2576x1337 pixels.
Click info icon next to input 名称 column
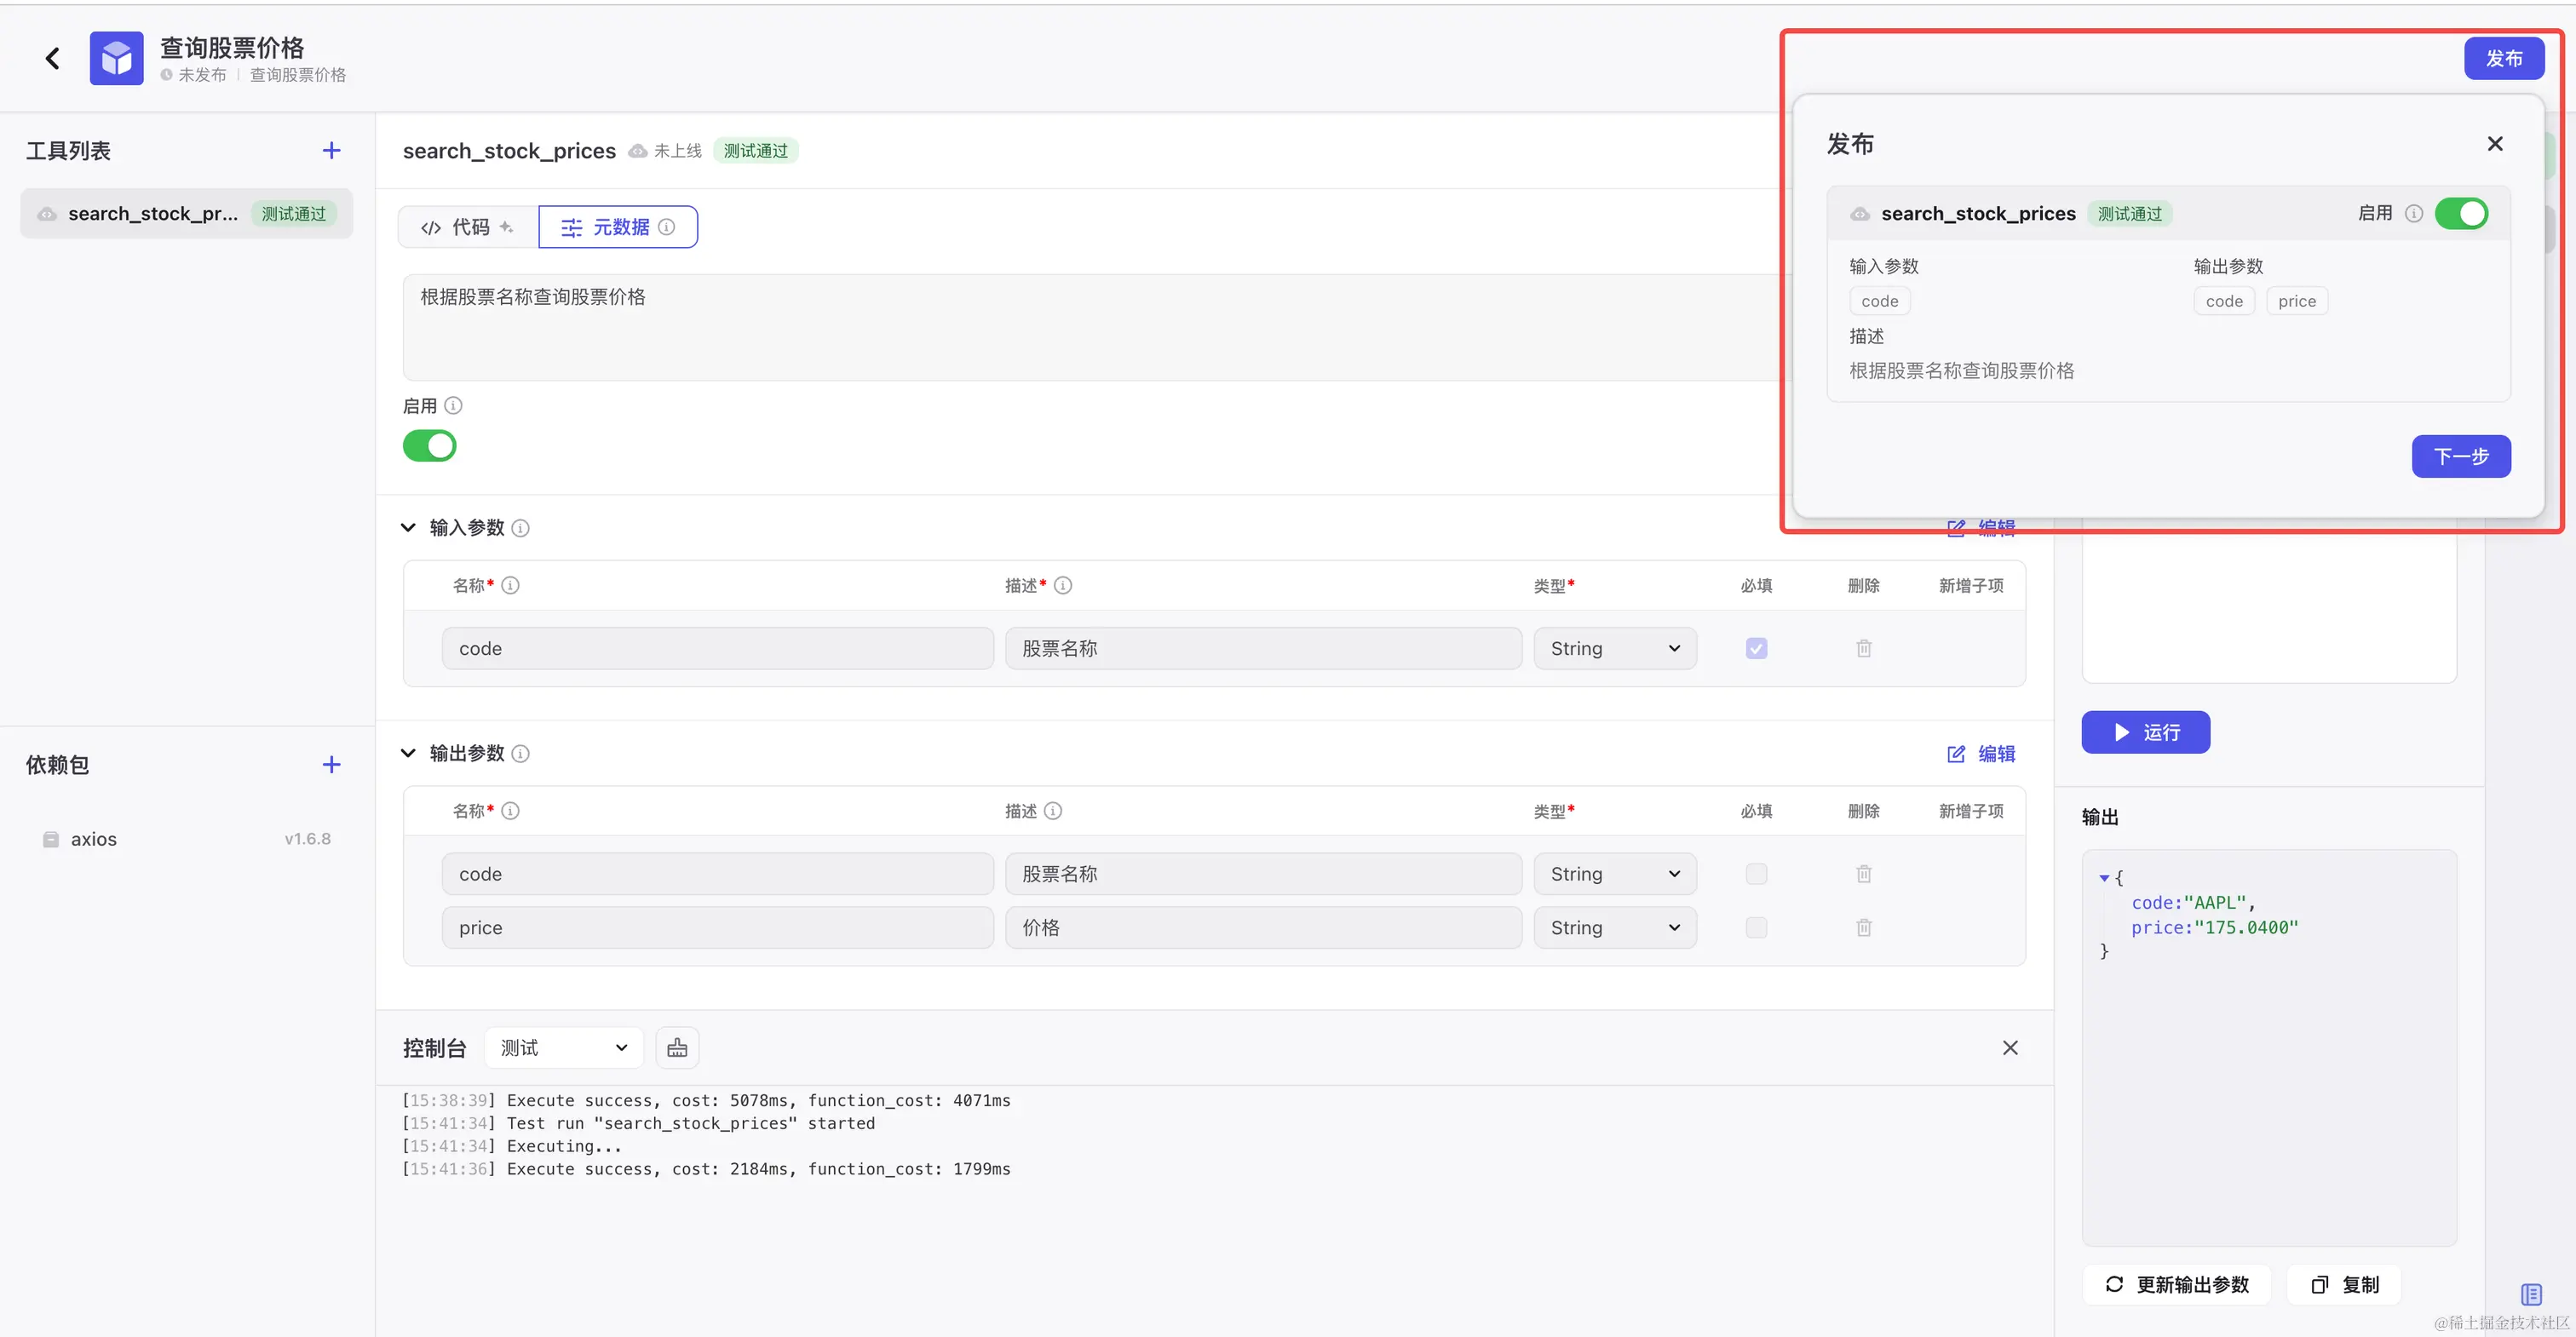(510, 585)
